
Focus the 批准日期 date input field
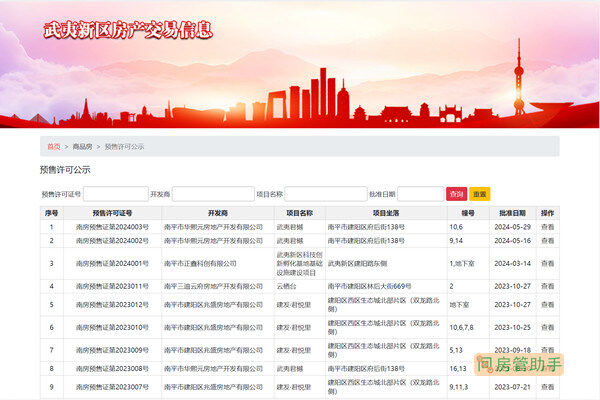421,194
